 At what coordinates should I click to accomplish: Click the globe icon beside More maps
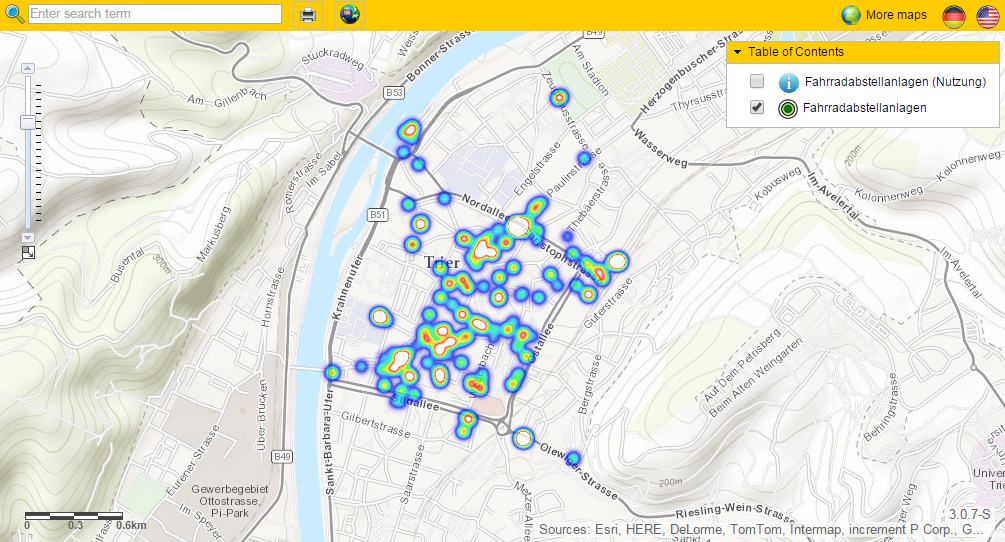851,15
